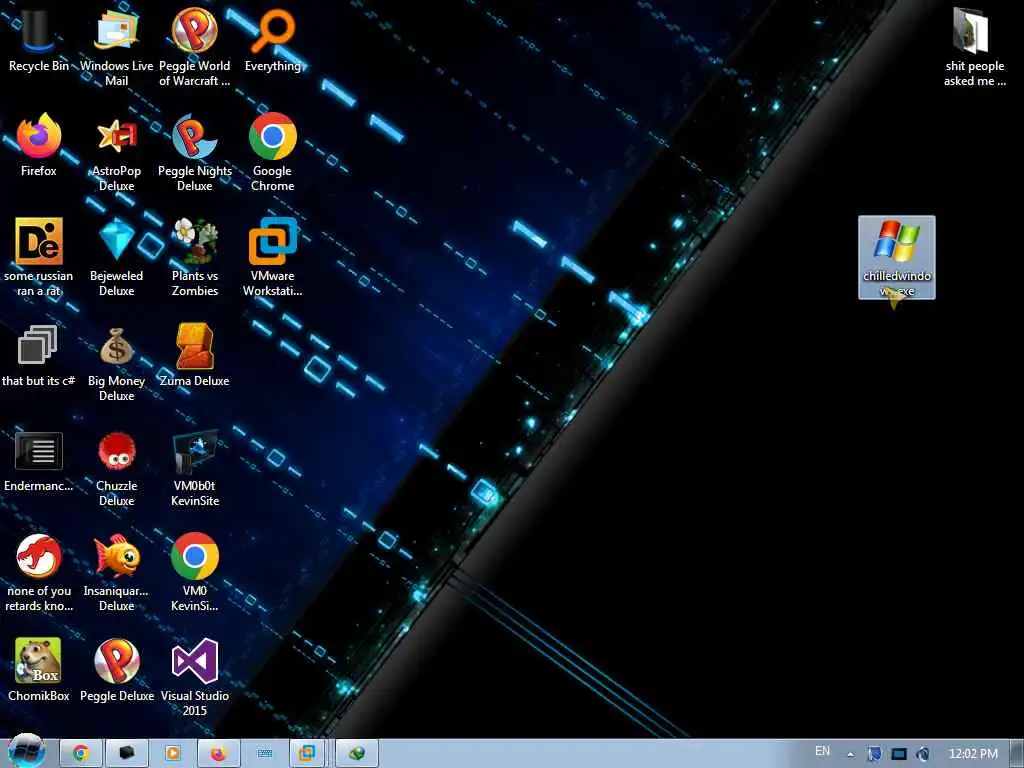Image resolution: width=1024 pixels, height=768 pixels.
Task: Select Insaniquarium Deluxe fish icon
Action: (116, 573)
